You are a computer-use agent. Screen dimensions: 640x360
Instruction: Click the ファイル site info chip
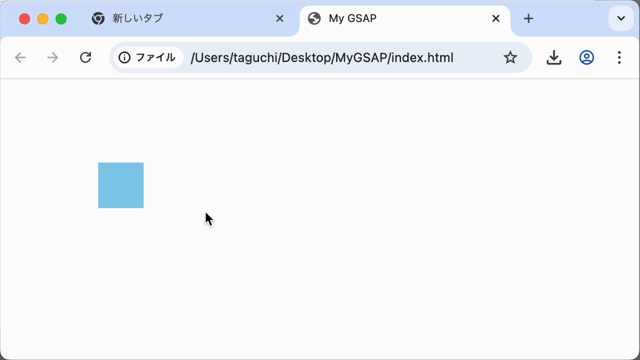click(148, 58)
